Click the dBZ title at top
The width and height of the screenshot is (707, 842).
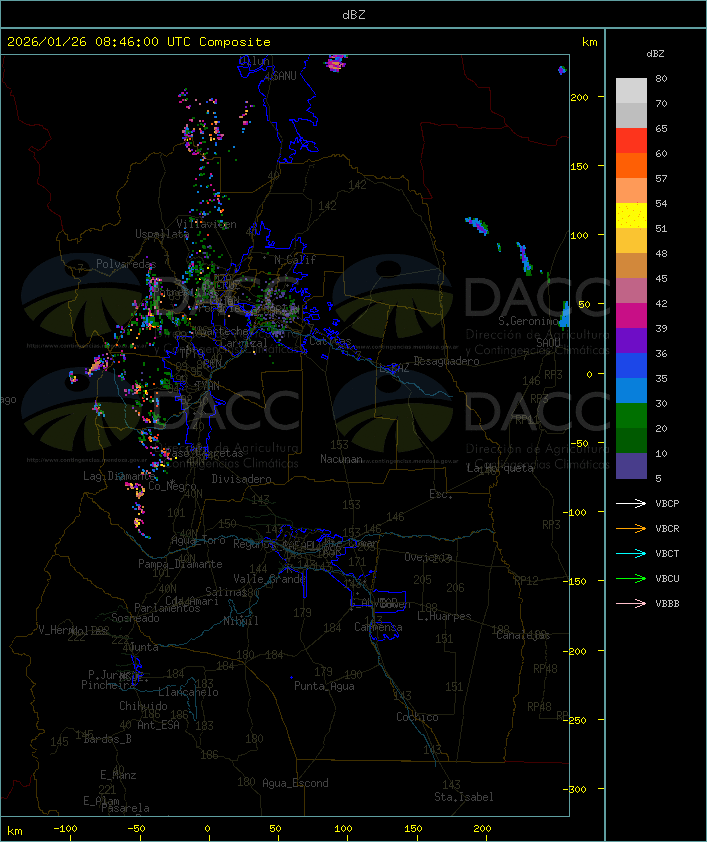pos(353,14)
